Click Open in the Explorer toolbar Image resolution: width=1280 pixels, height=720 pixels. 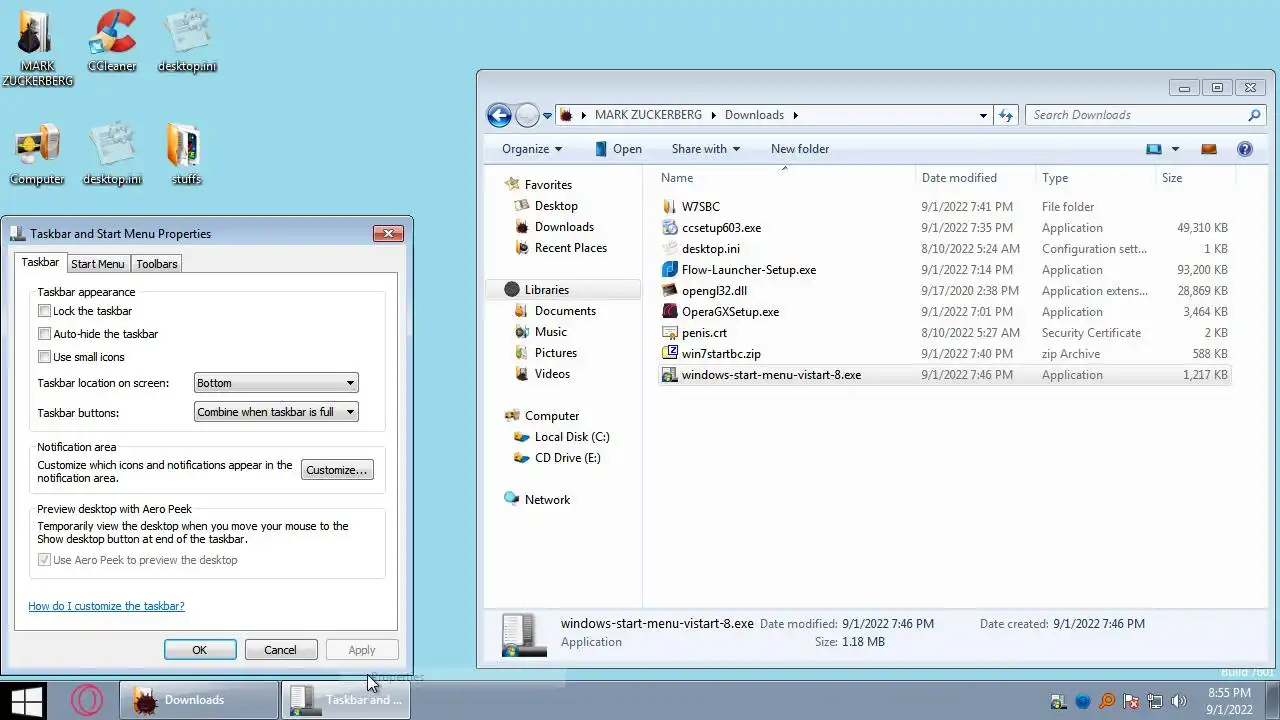coord(618,149)
